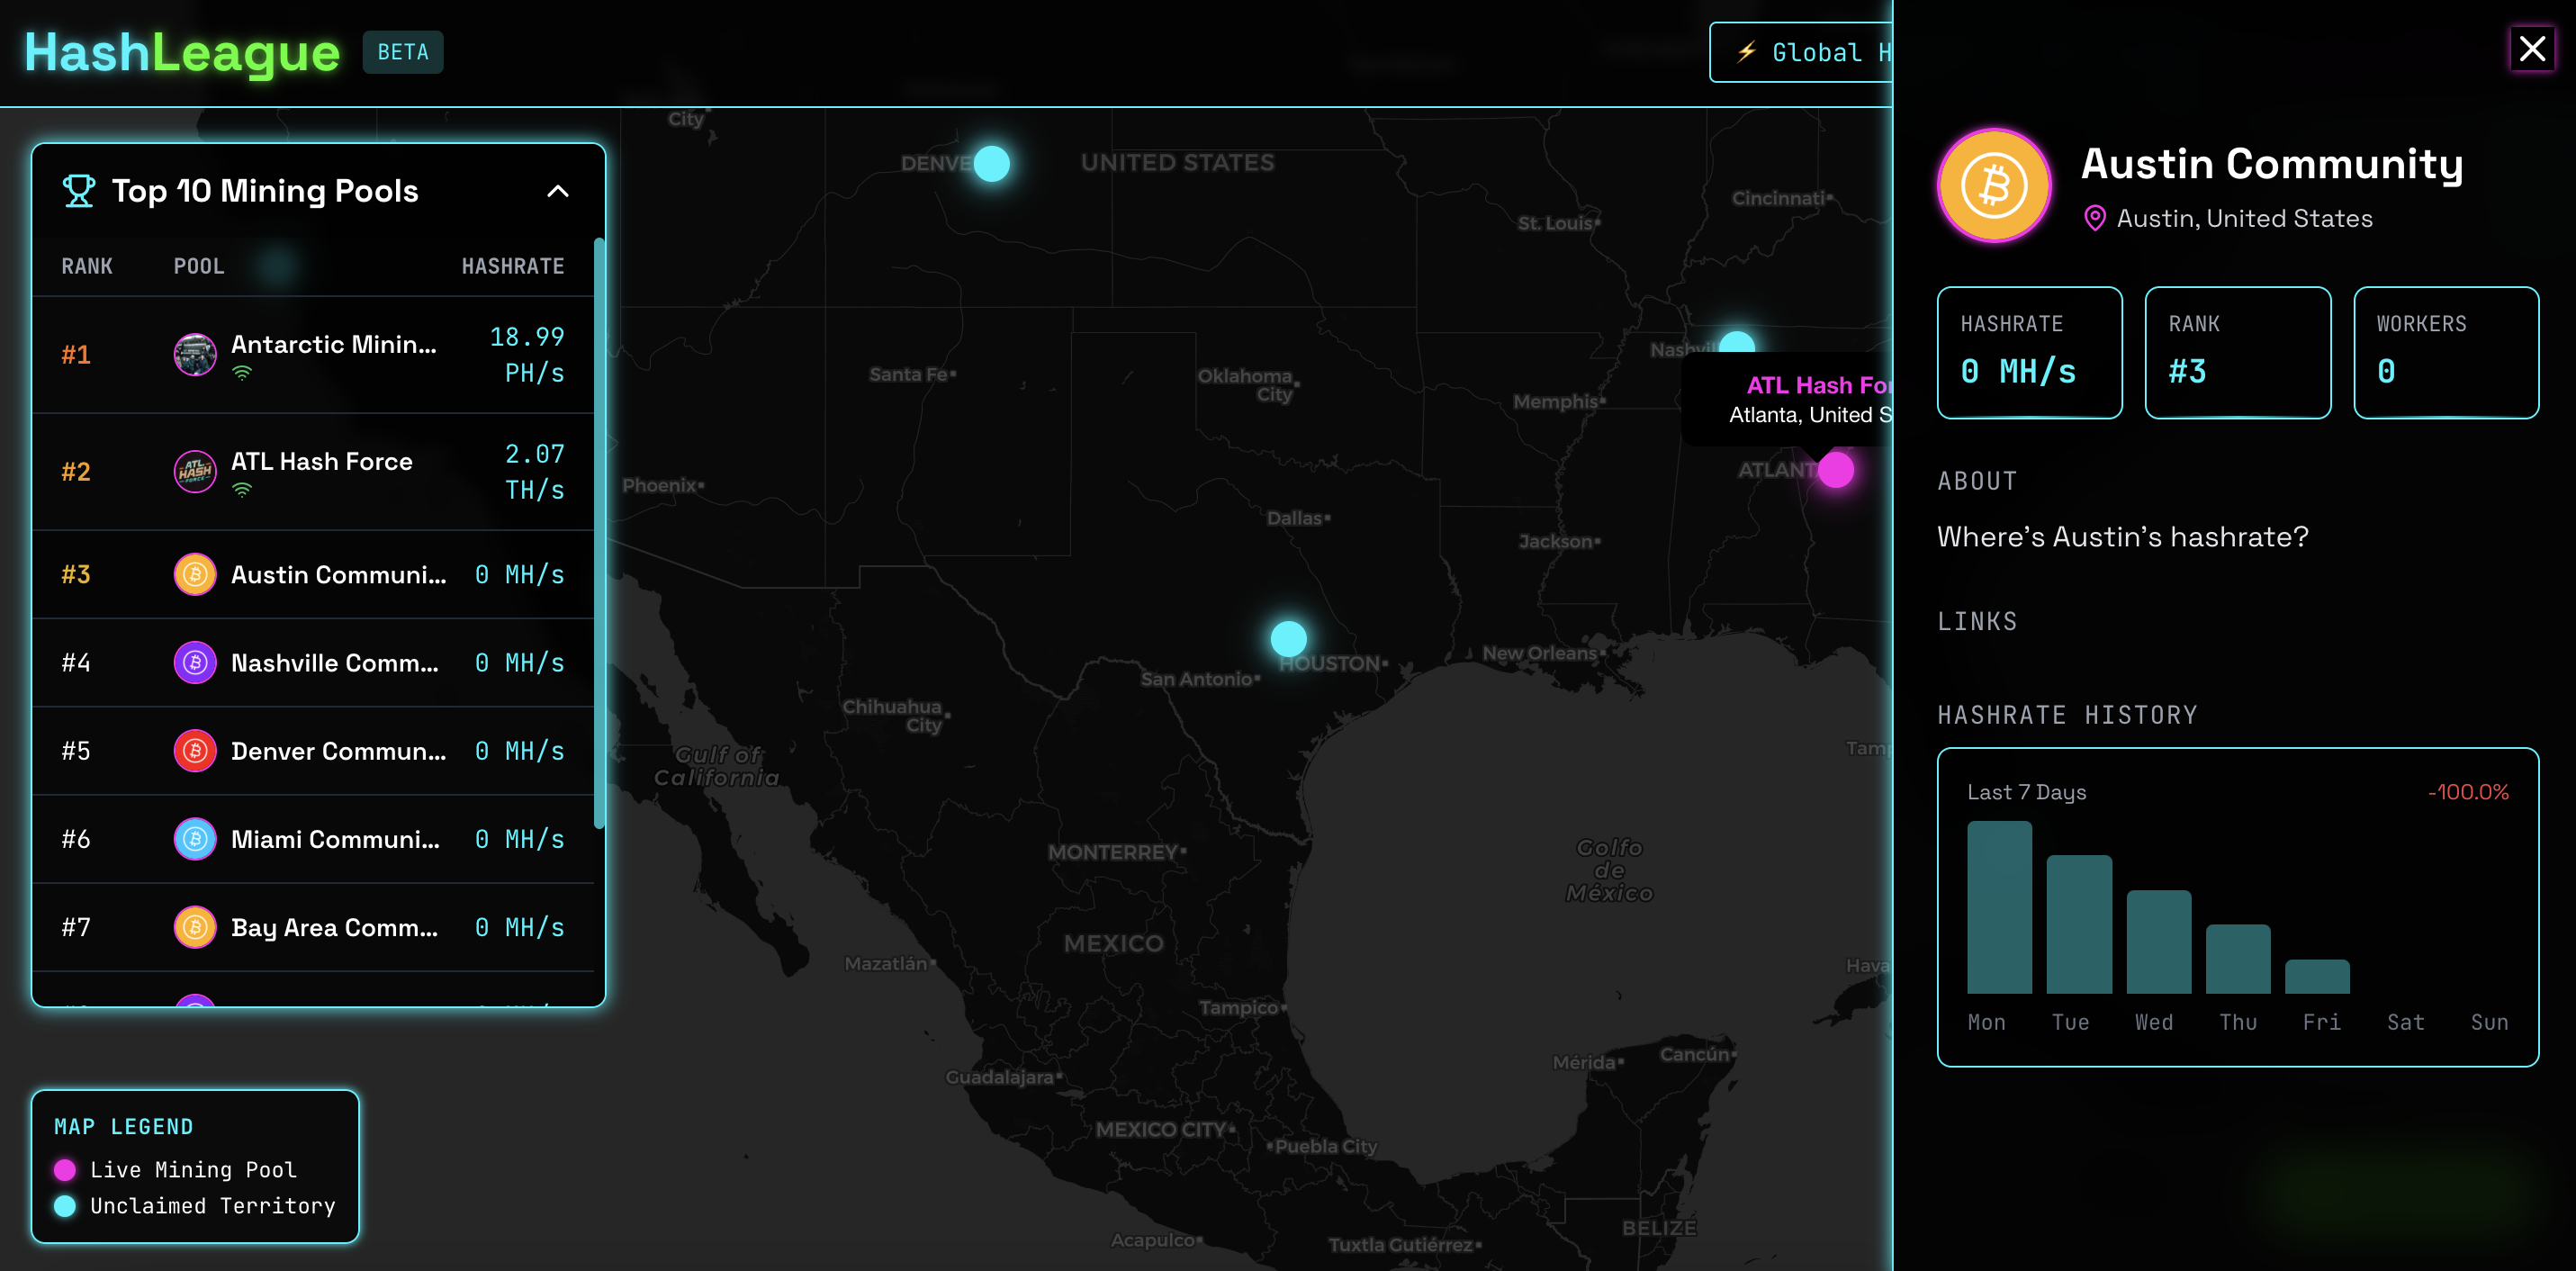Click the location pin icon near Austin, United States
This screenshot has height=1271, width=2576.
[2095, 218]
